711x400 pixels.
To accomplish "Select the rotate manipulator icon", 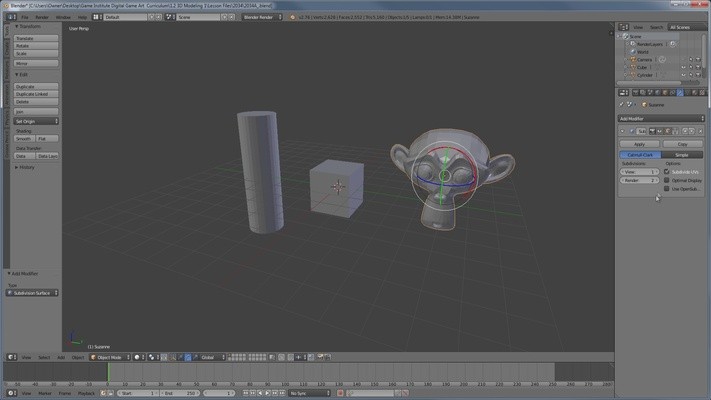I will tap(188, 357).
